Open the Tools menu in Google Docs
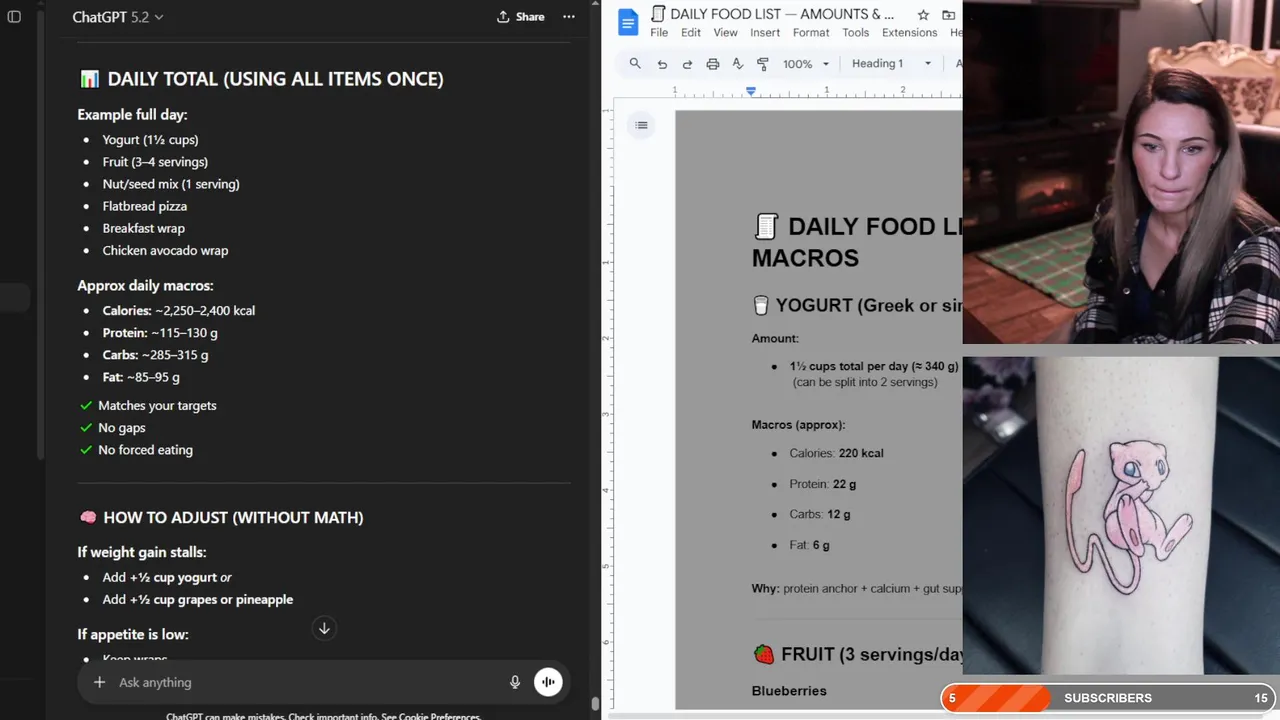 tap(856, 33)
